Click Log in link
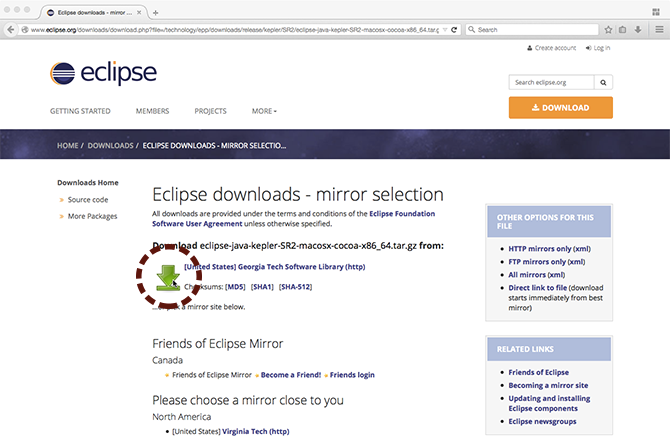The width and height of the screenshot is (670, 437). pyautogui.click(x=598, y=48)
